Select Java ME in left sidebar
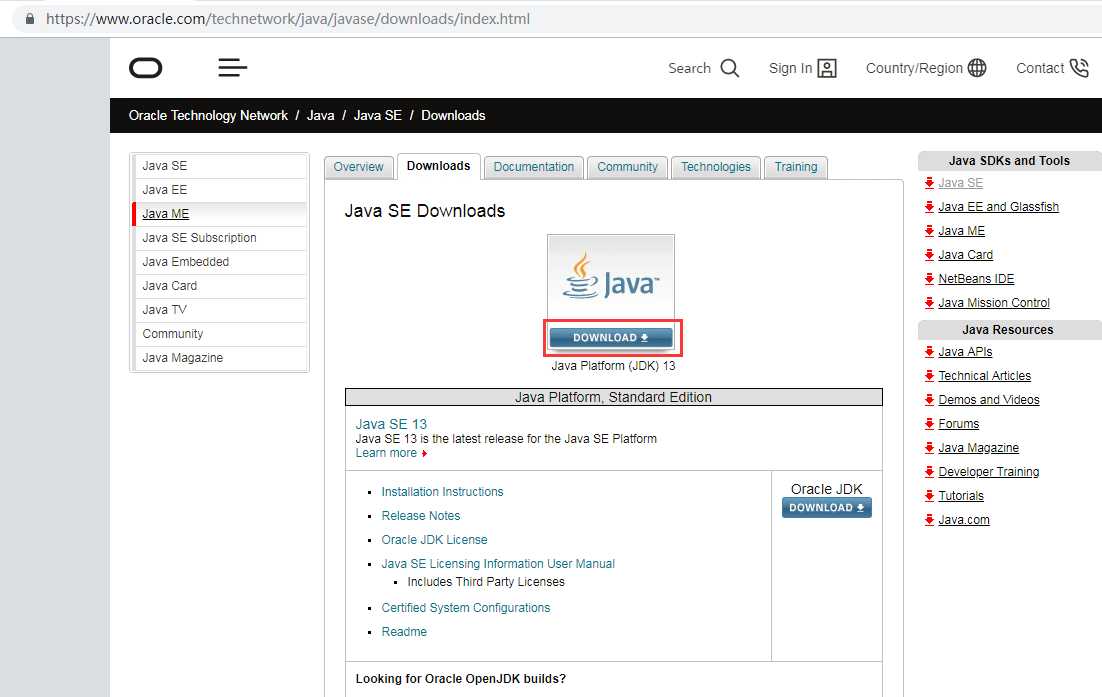Viewport: 1102px width, 697px height. pos(221,214)
